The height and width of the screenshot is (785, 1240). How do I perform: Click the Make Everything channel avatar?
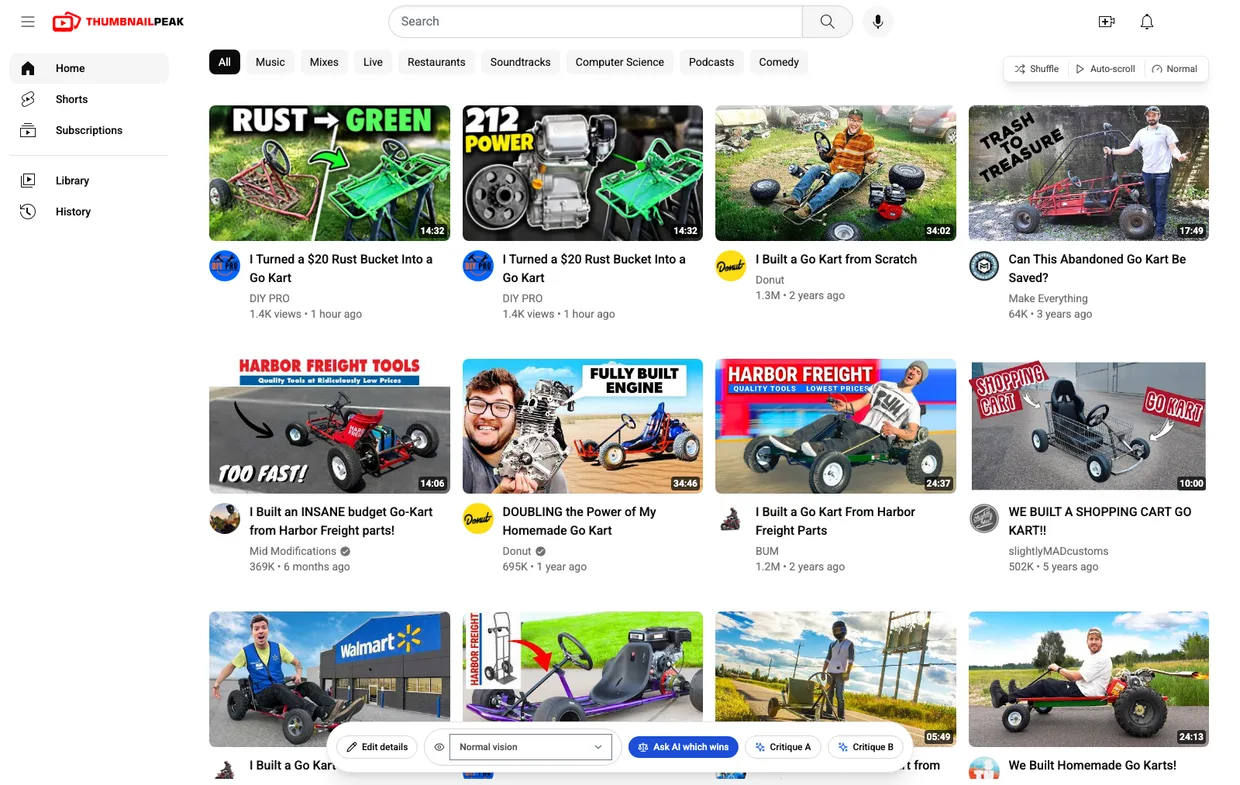point(984,266)
